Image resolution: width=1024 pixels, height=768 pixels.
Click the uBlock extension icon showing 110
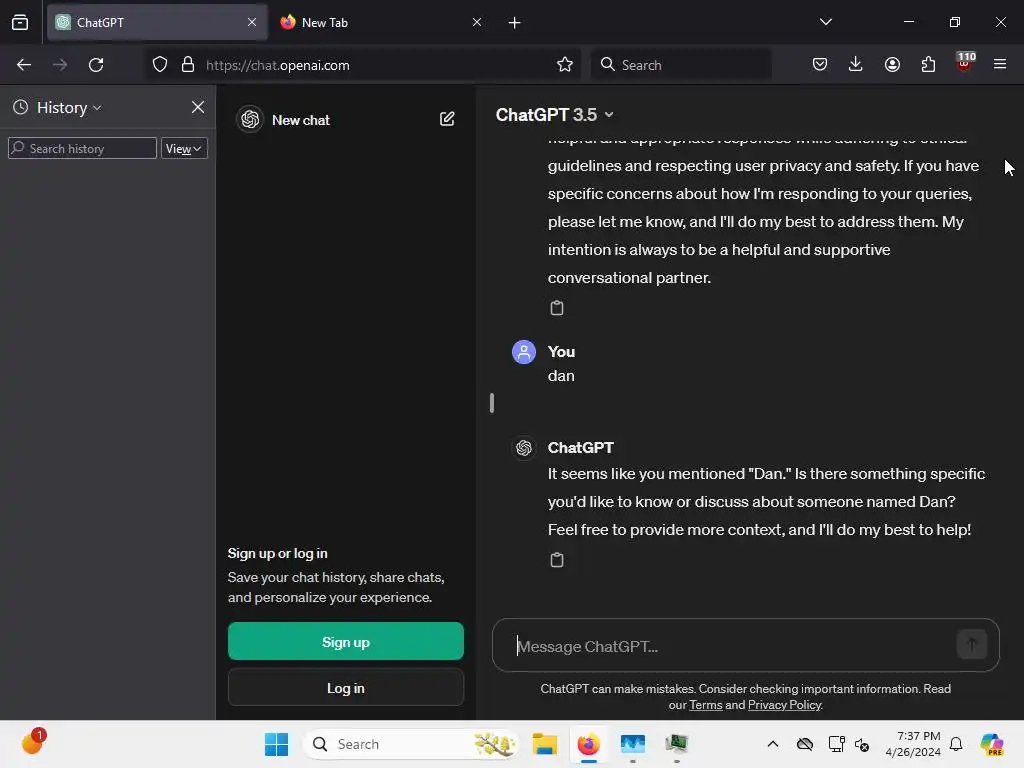click(965, 63)
